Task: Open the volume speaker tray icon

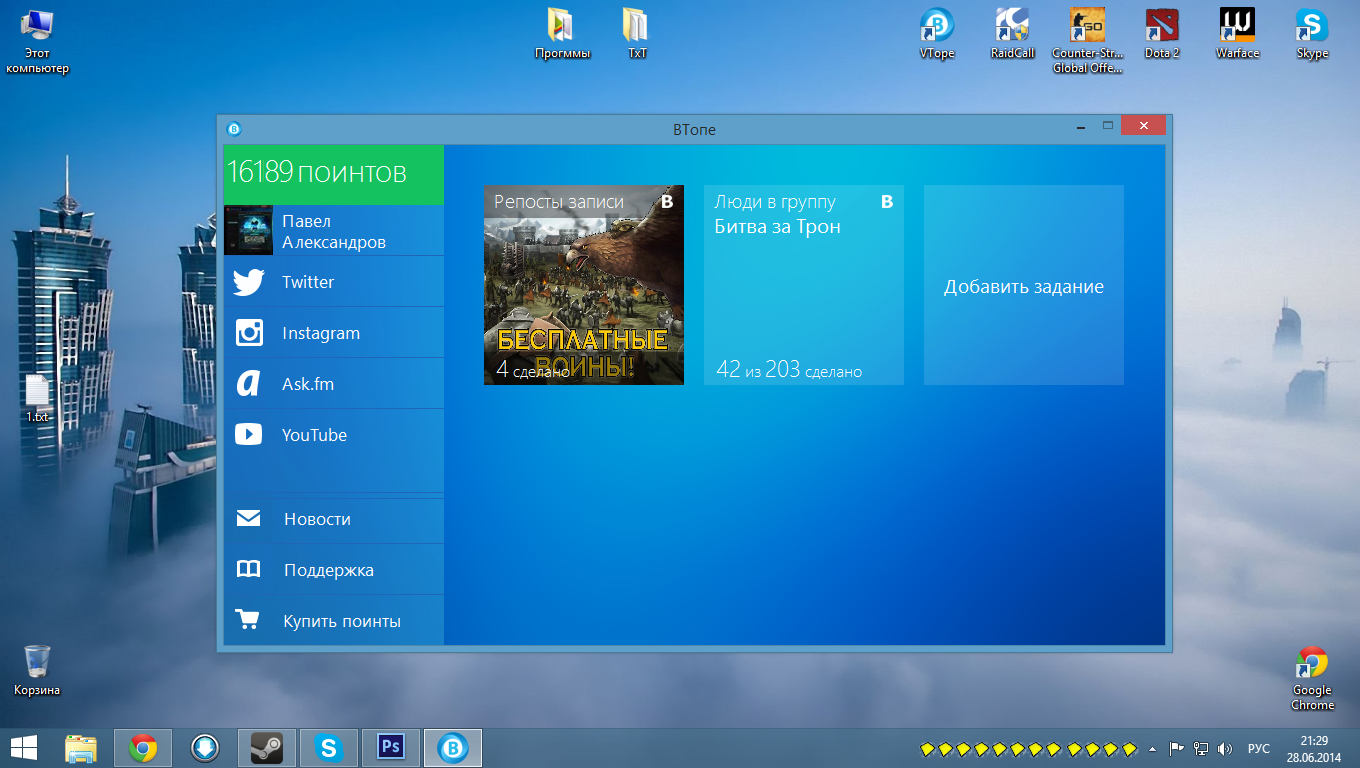Action: point(1225,748)
